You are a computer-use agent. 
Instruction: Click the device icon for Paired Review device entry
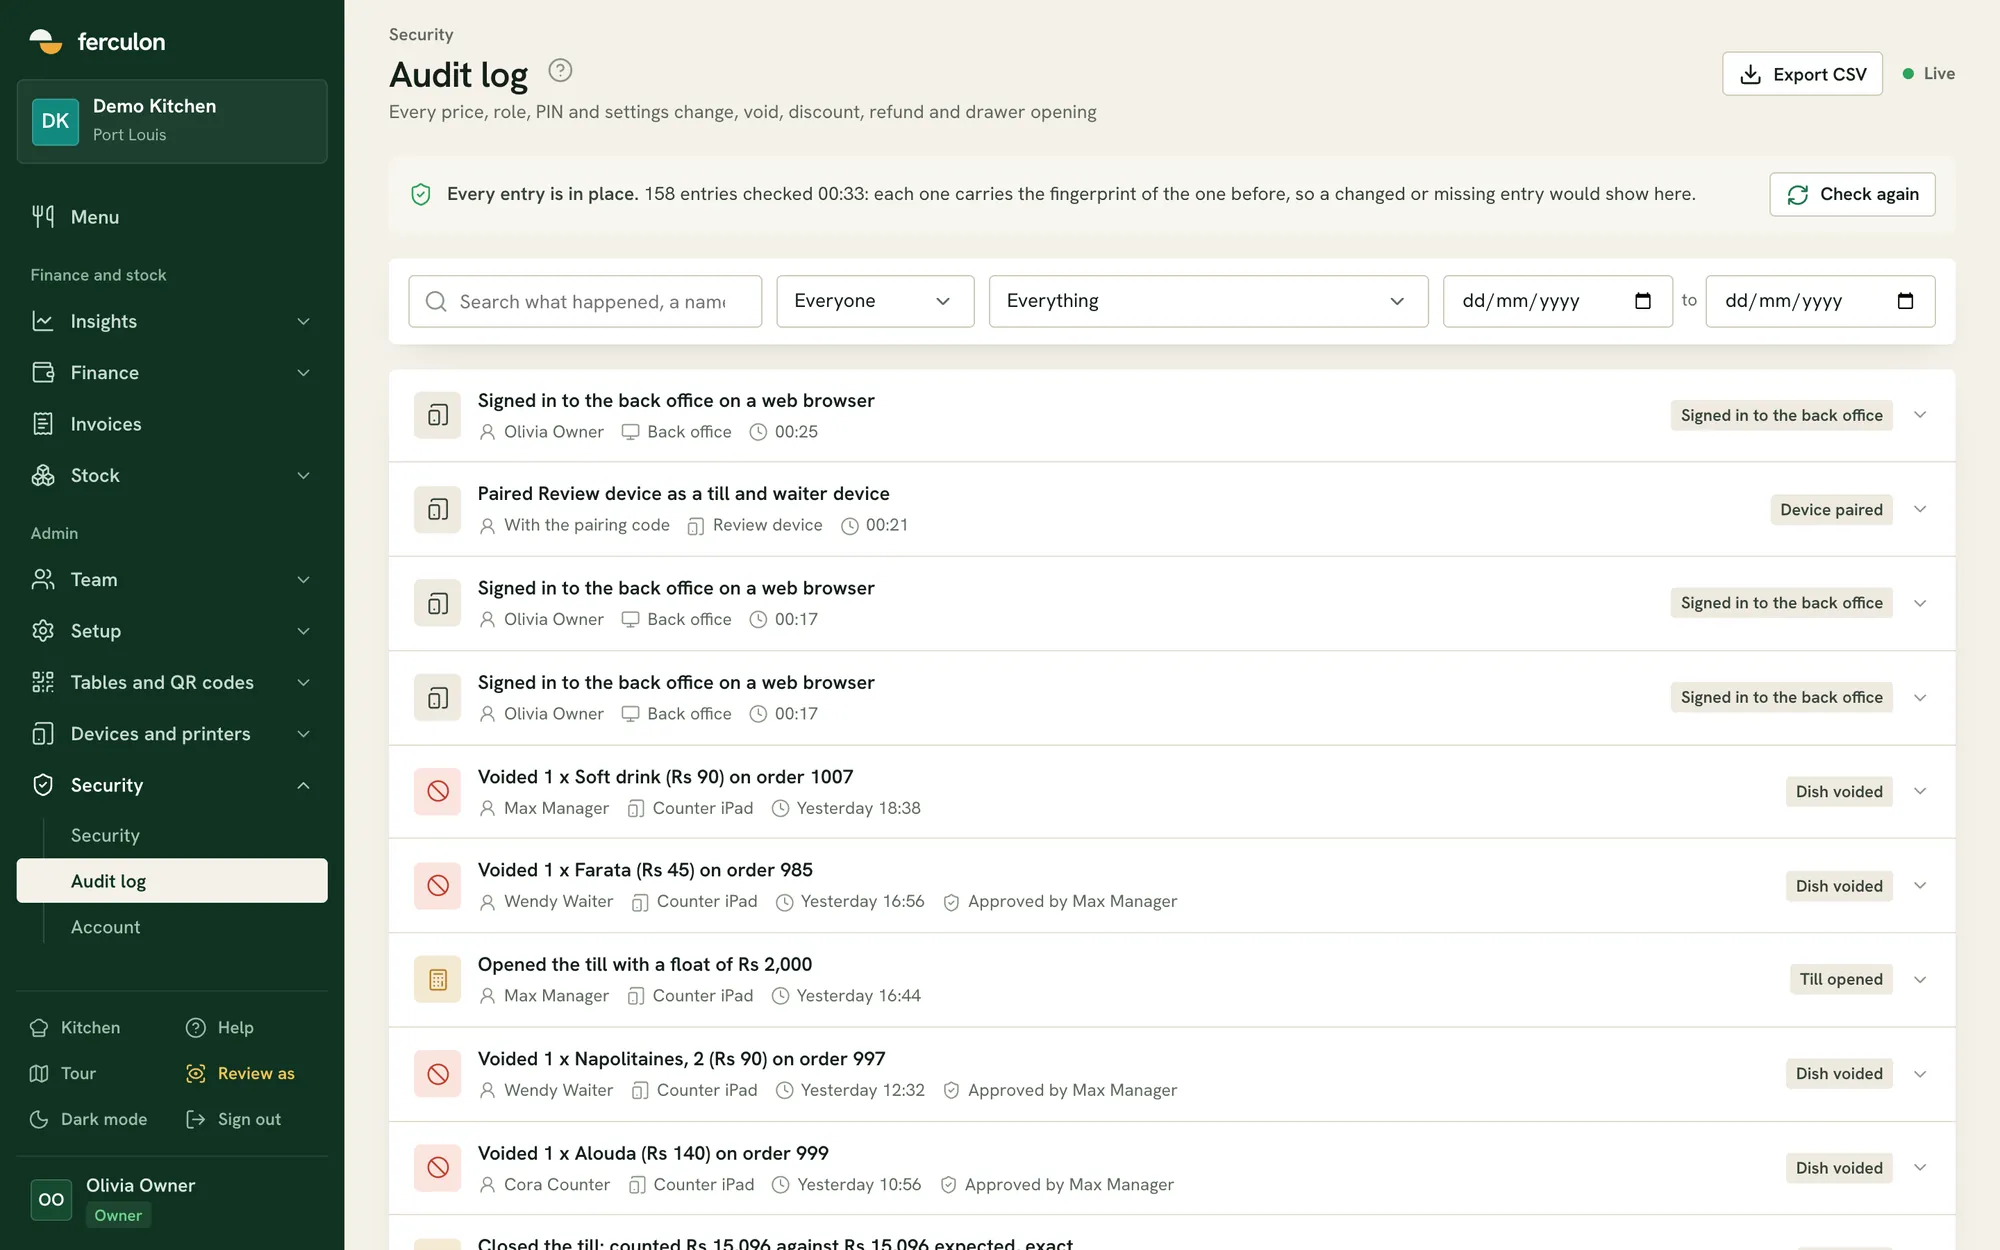click(x=438, y=509)
